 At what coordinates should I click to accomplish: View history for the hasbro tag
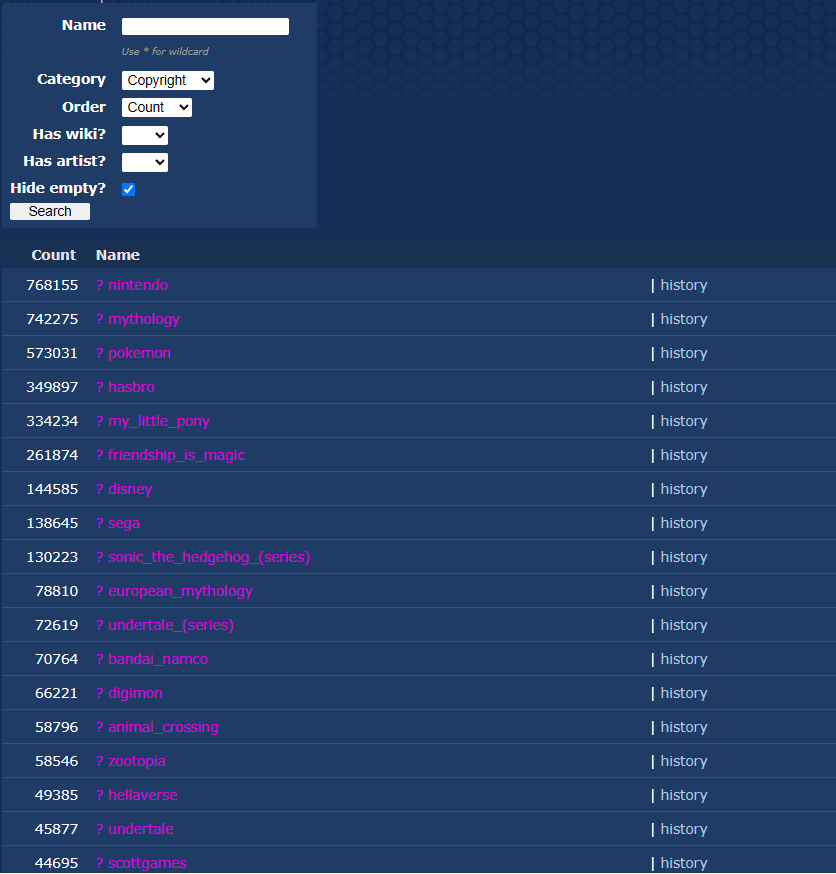684,387
